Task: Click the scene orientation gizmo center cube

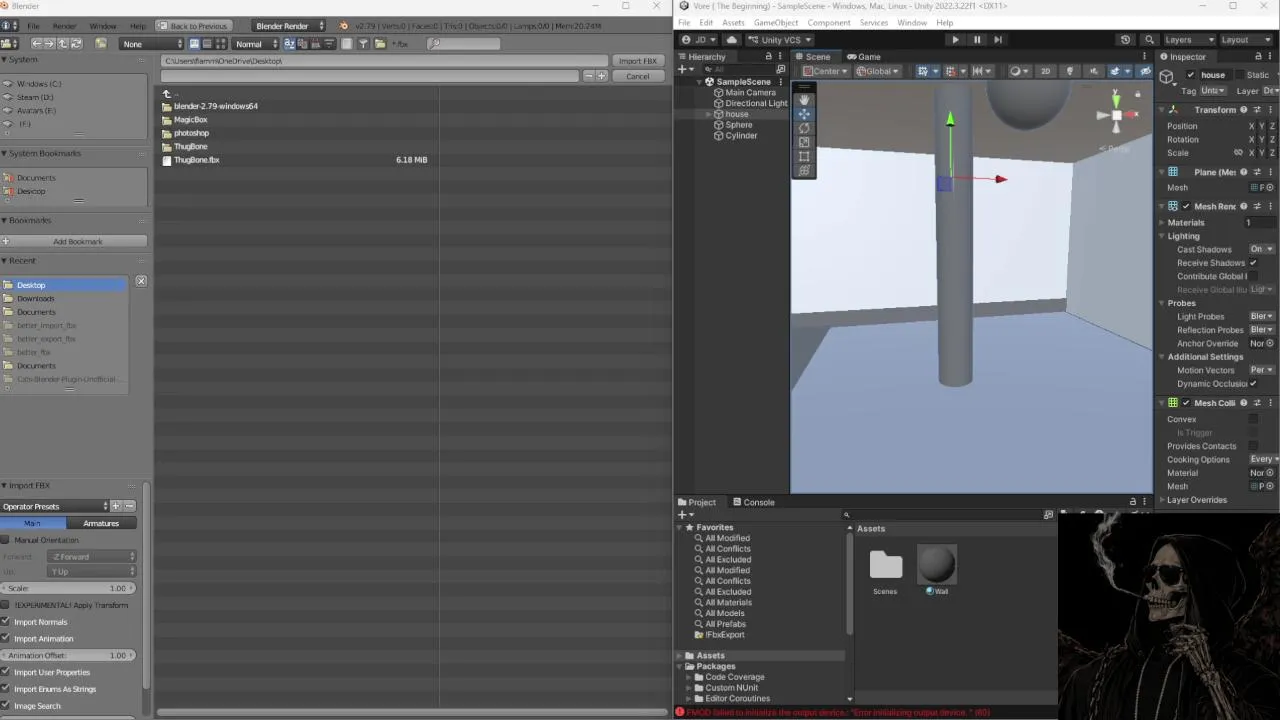Action: [1116, 115]
